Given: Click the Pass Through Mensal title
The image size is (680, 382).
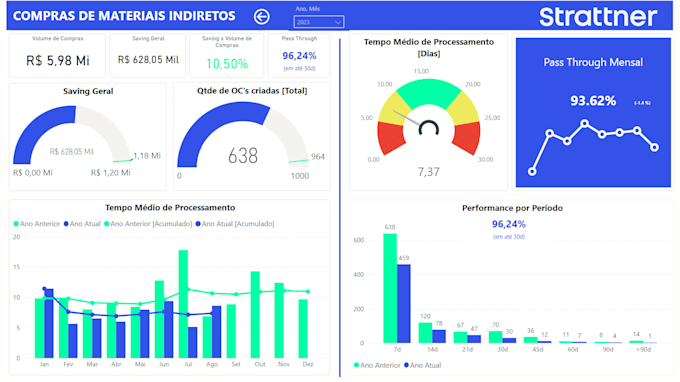Looking at the screenshot, I should tap(593, 62).
